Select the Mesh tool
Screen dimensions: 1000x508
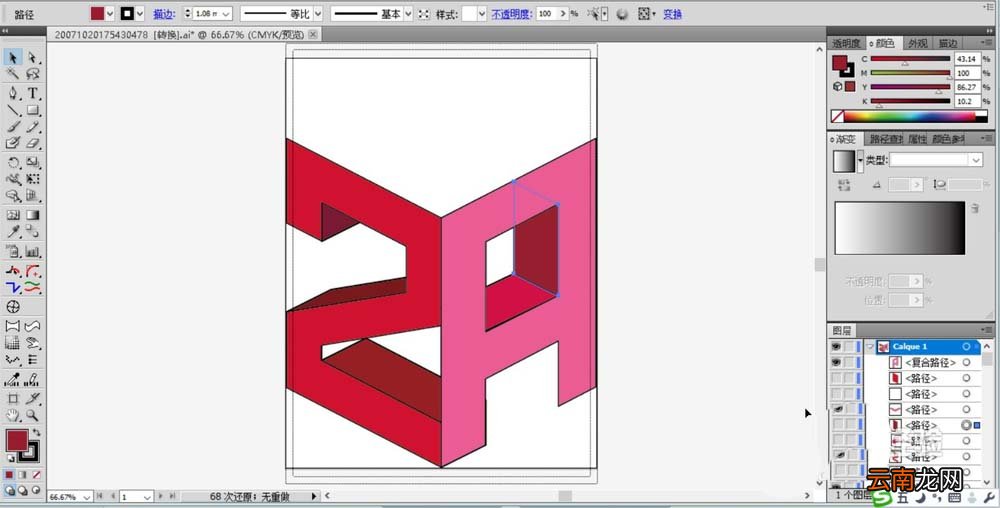tap(13, 215)
